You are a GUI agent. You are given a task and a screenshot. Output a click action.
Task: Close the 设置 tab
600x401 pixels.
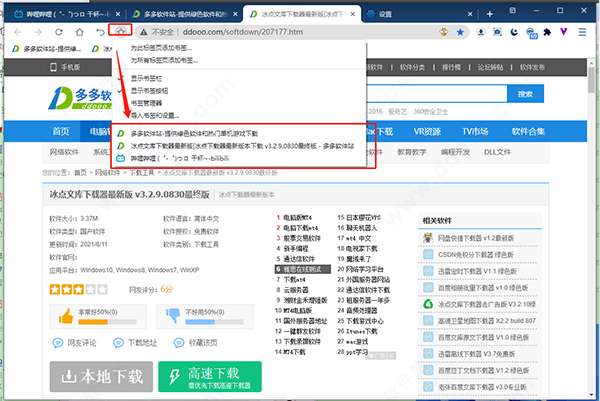point(470,14)
